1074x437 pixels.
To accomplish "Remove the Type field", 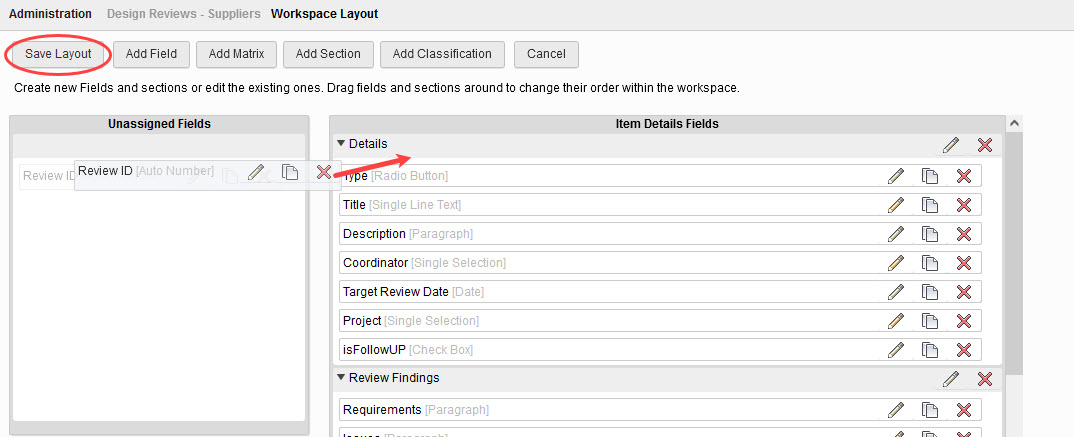I will (964, 176).
